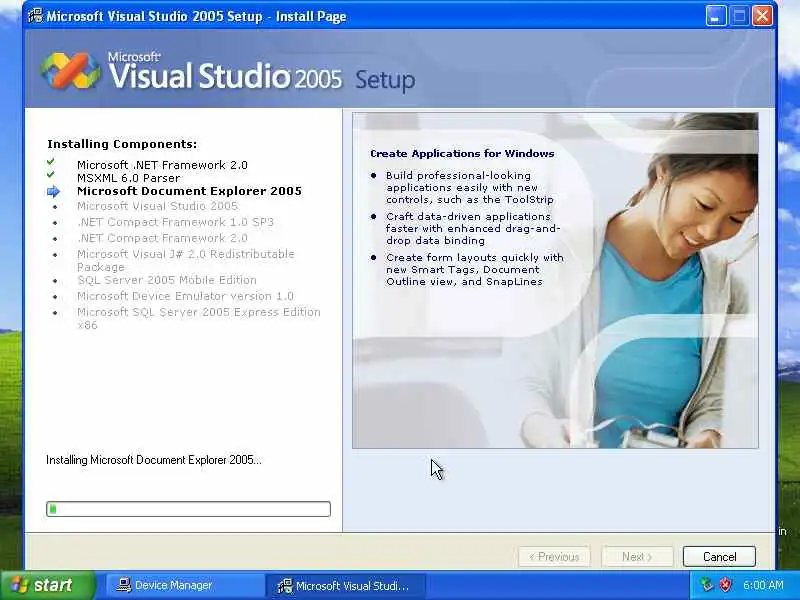Minimize the setup window

click(716, 16)
